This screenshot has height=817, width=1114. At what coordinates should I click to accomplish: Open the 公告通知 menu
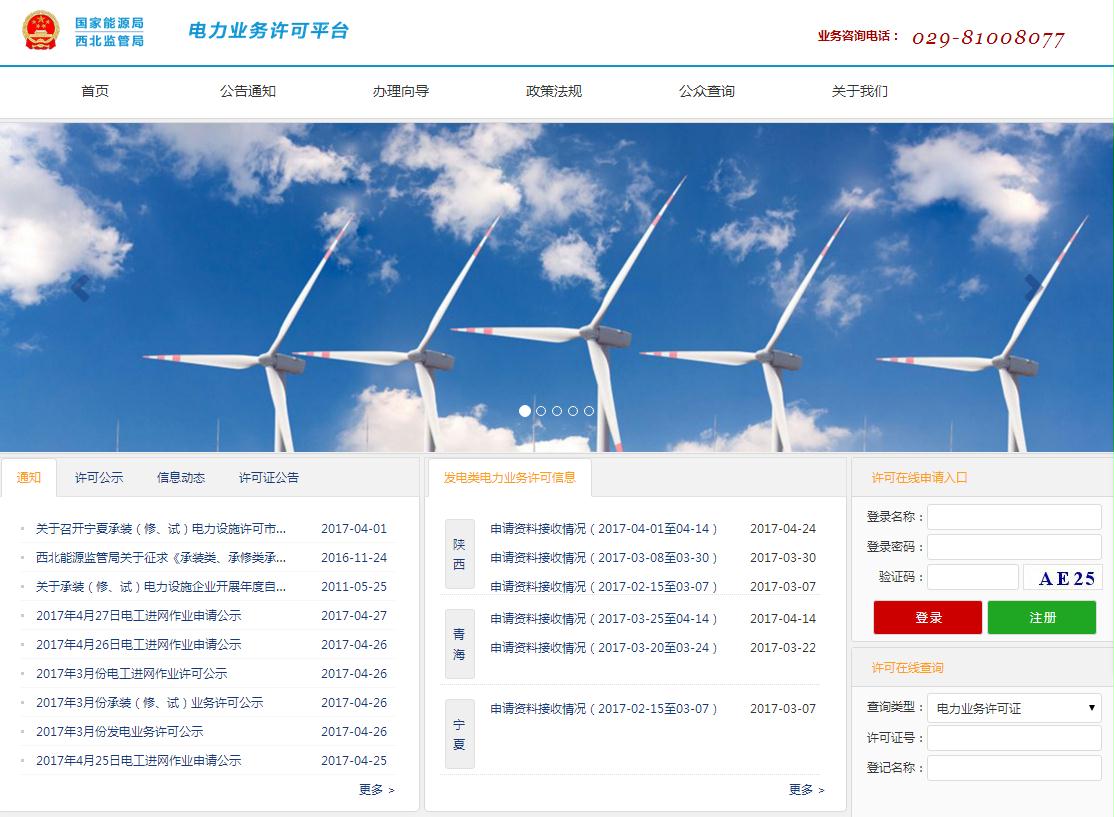coord(248,91)
